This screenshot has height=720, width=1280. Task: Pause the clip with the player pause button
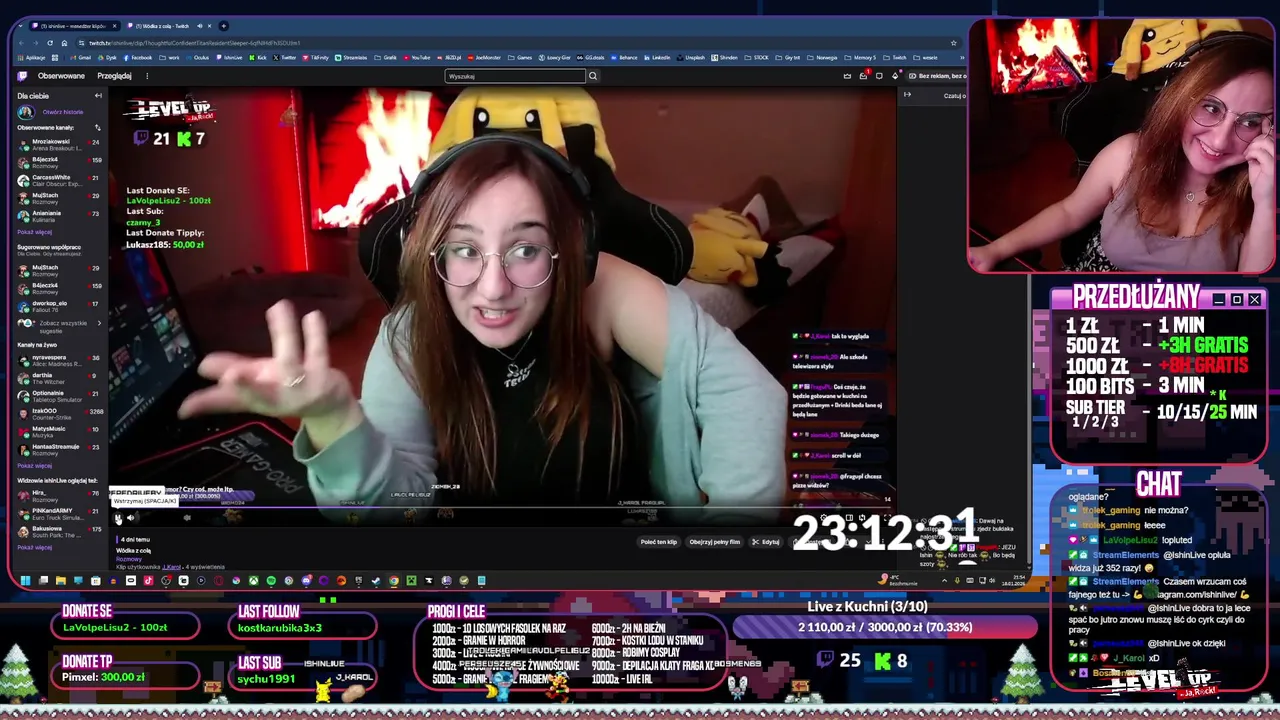coord(118,517)
